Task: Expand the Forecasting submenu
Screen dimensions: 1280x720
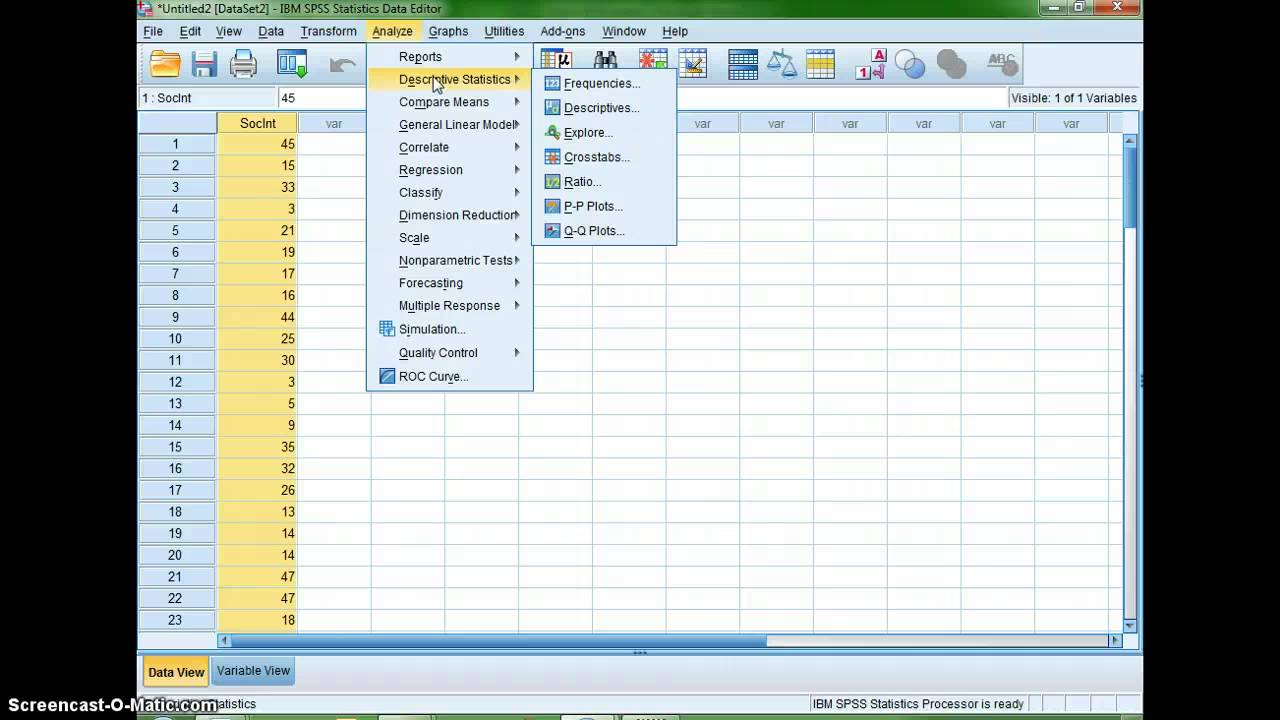Action: point(450,283)
